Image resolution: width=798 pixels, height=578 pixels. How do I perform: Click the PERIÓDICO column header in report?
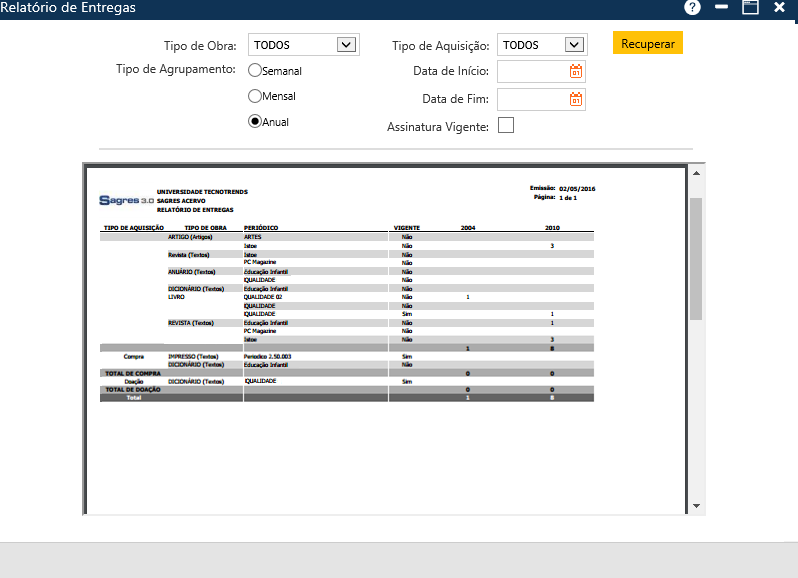(x=261, y=228)
